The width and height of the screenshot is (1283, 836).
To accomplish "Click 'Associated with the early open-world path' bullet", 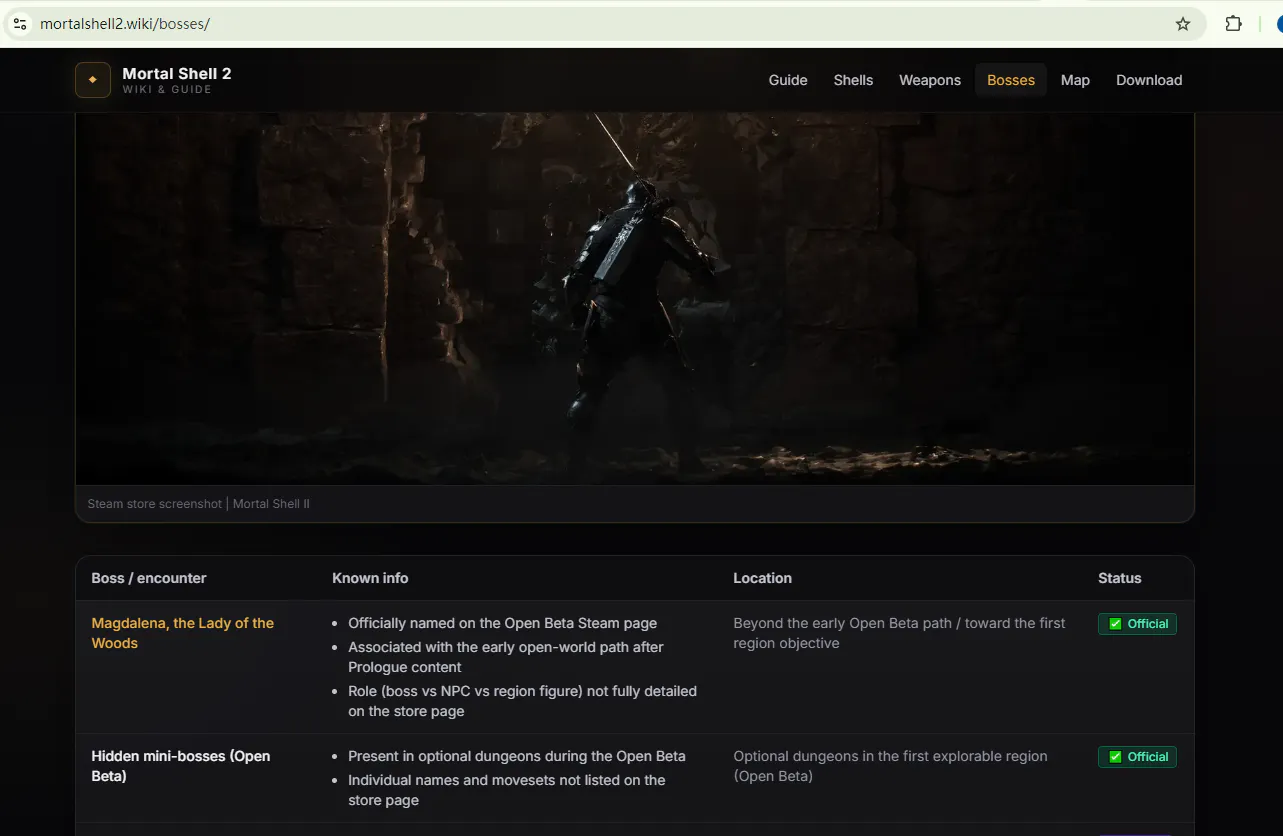I will pos(506,657).
